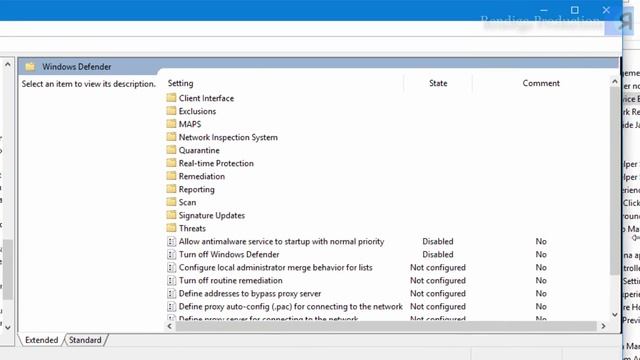Click the settings list scroll up arrow
Screen dimensions: 640x360
[x=615, y=82]
